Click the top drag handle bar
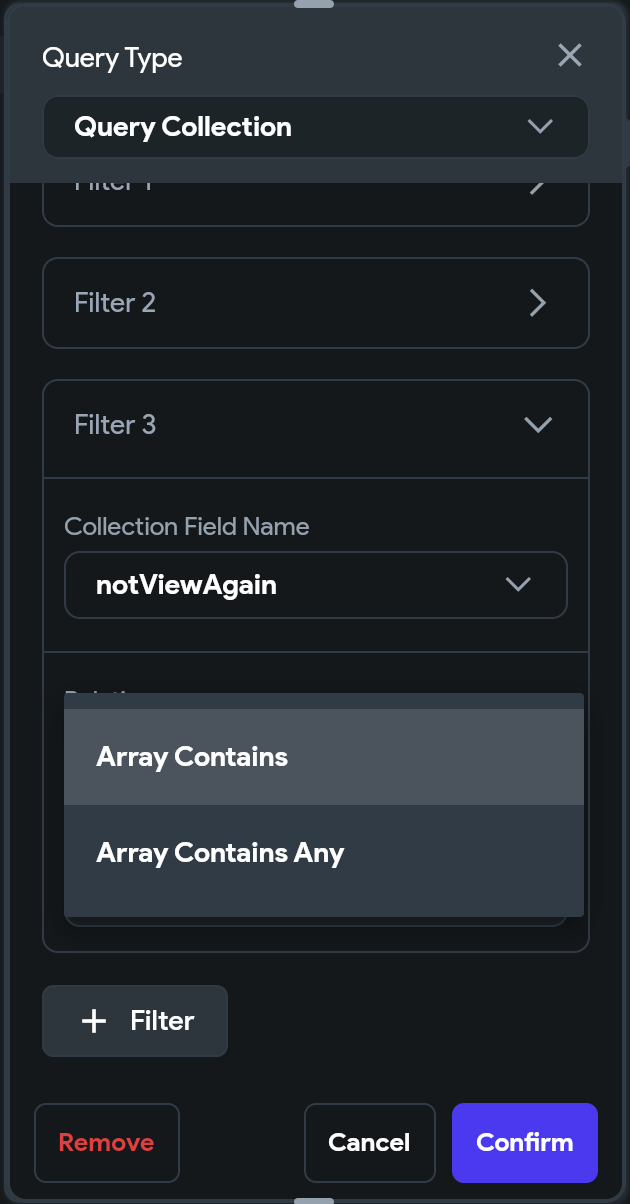 click(314, 4)
